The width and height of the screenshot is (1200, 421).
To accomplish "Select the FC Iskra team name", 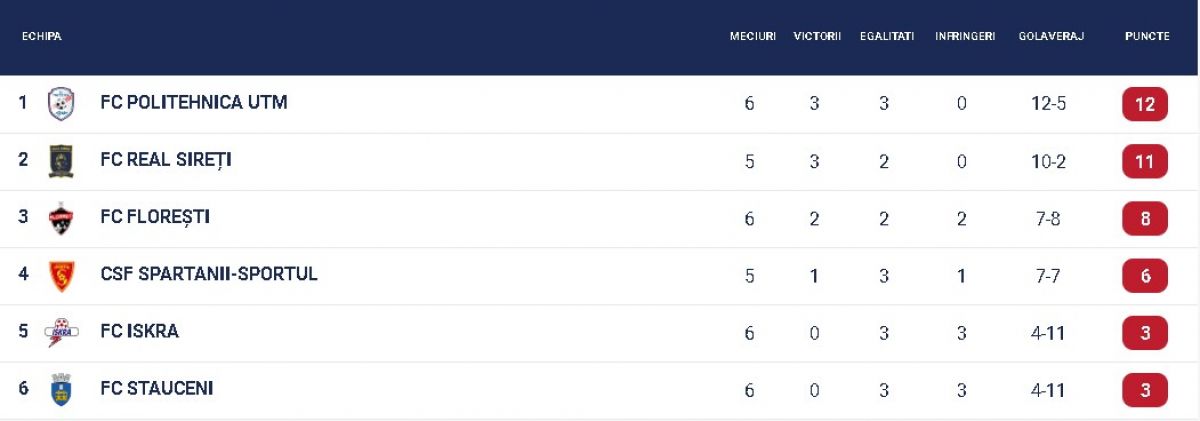I will click(x=140, y=331).
